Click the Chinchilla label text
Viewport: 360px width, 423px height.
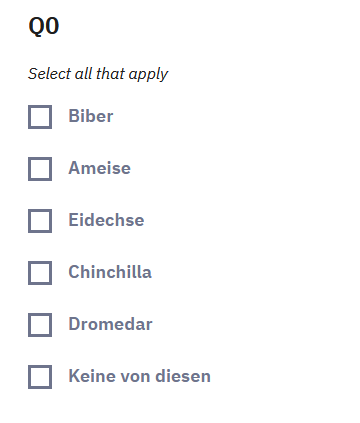click(x=110, y=272)
